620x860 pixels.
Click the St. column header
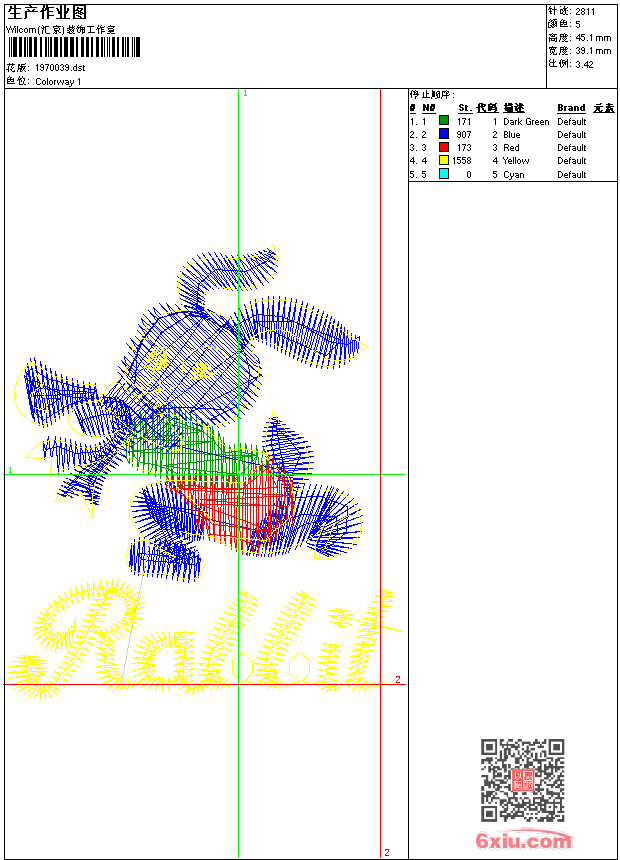click(465, 108)
